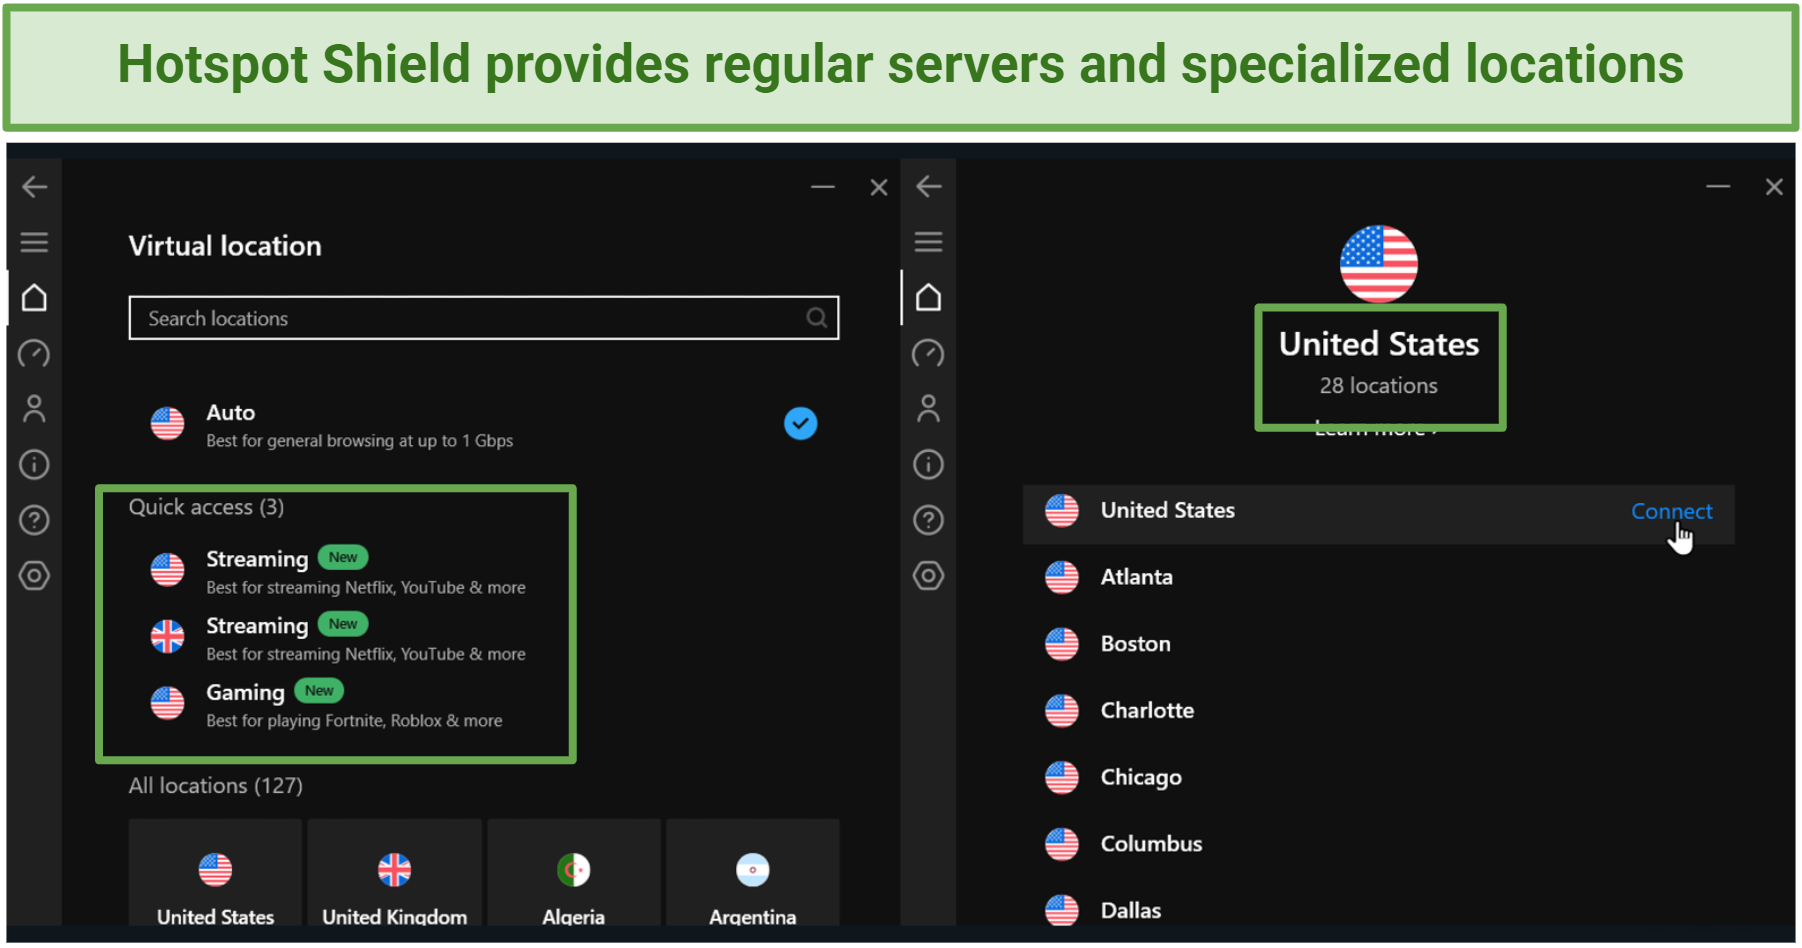1802x948 pixels.
Task: Select the United States row in the server list
Action: point(1379,514)
